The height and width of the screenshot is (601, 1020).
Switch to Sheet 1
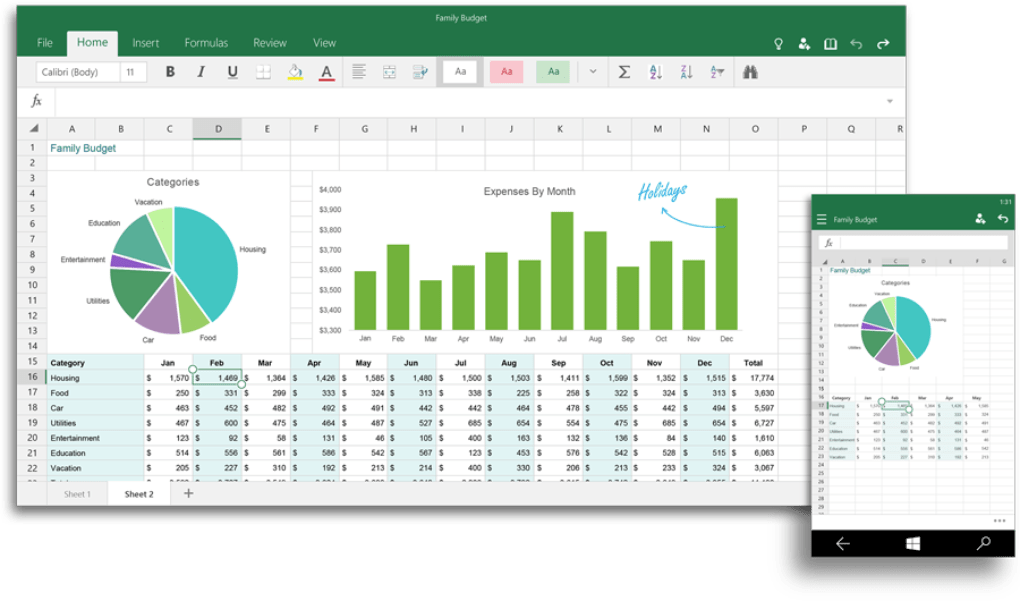[x=77, y=493]
